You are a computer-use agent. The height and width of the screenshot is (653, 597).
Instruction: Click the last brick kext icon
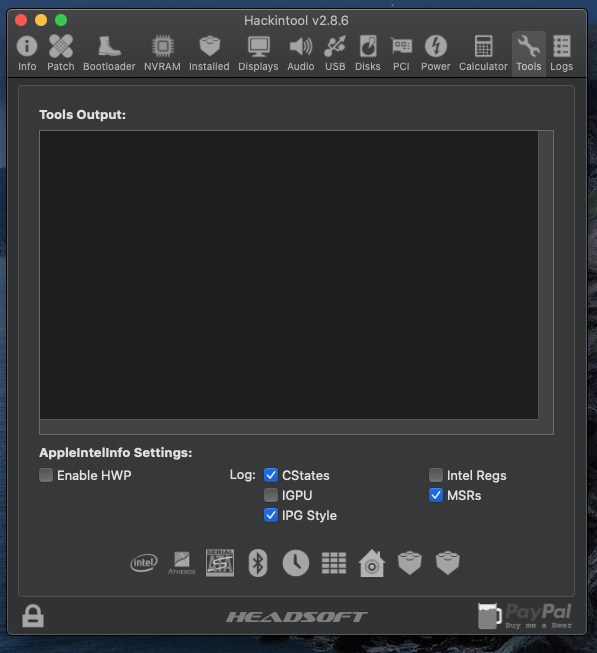coord(448,563)
